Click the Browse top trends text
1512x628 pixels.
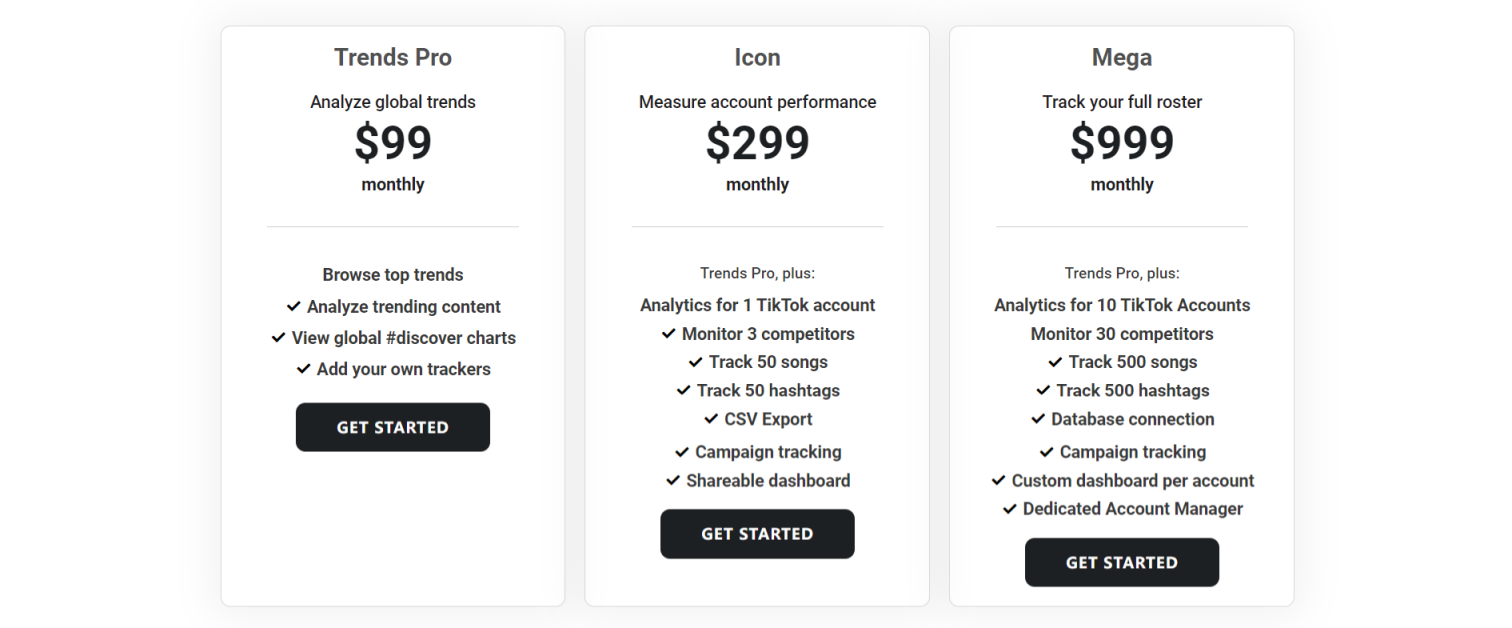click(x=393, y=275)
